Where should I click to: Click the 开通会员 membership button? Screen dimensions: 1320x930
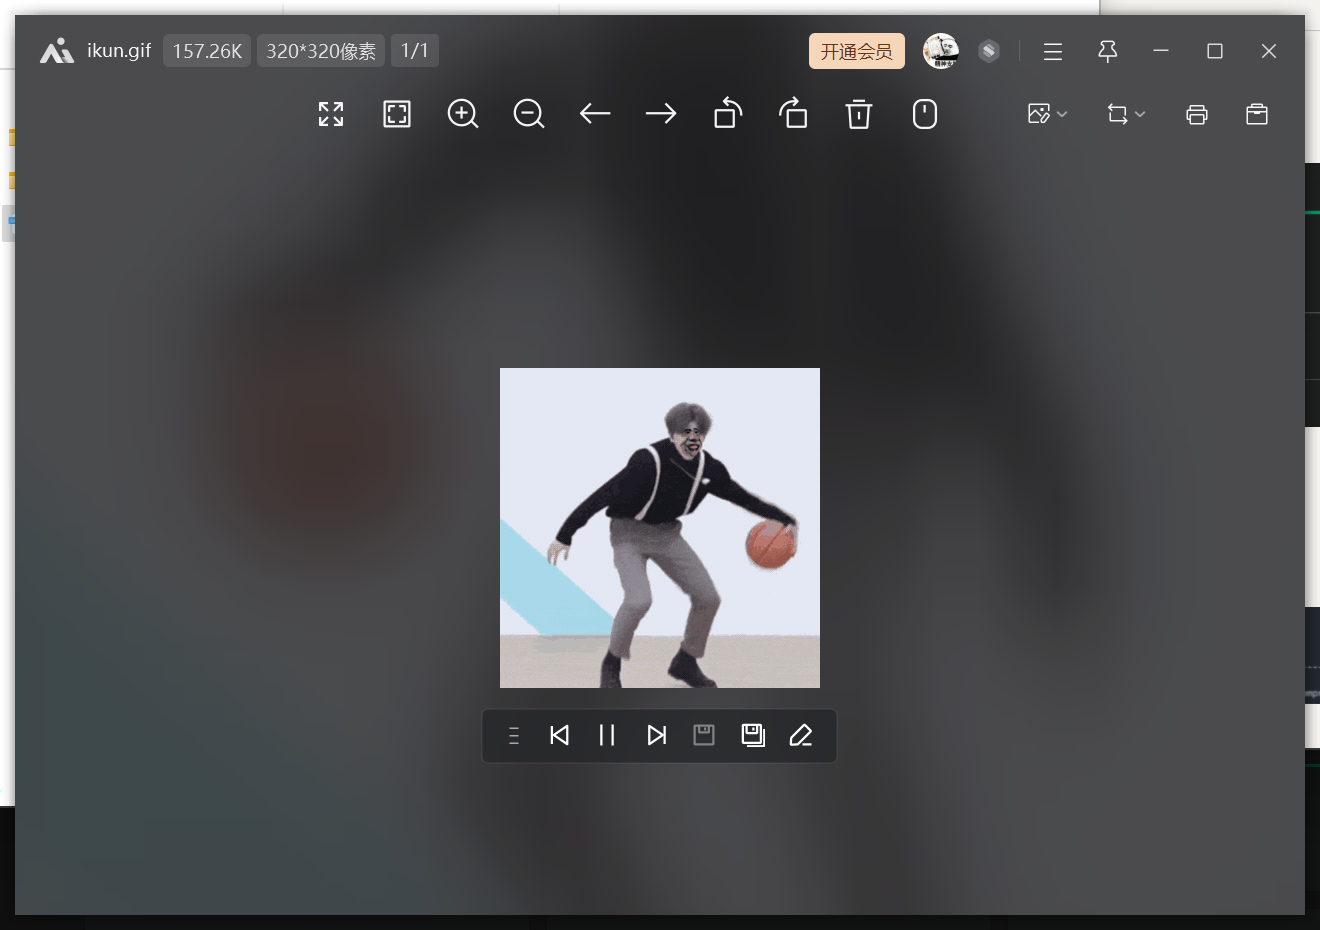coord(857,51)
